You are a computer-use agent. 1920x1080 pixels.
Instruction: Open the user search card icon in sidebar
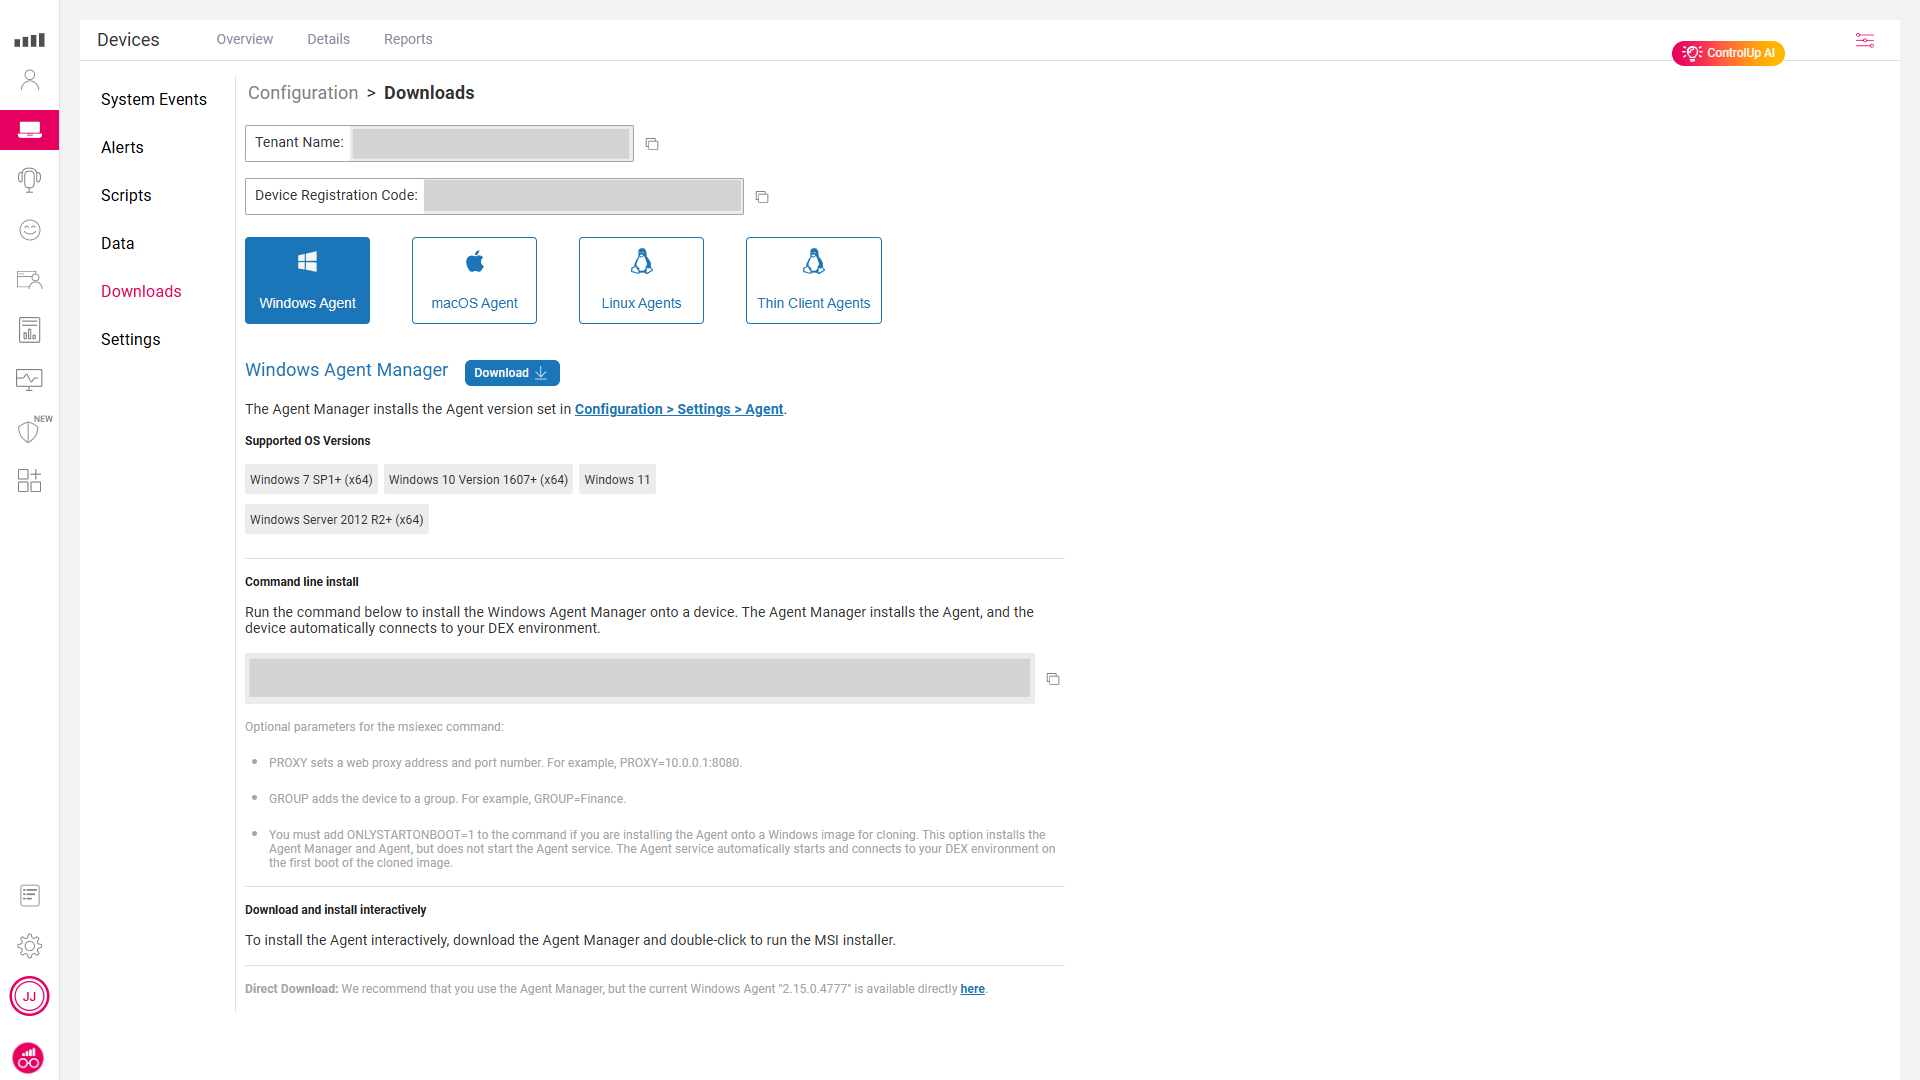tap(30, 280)
